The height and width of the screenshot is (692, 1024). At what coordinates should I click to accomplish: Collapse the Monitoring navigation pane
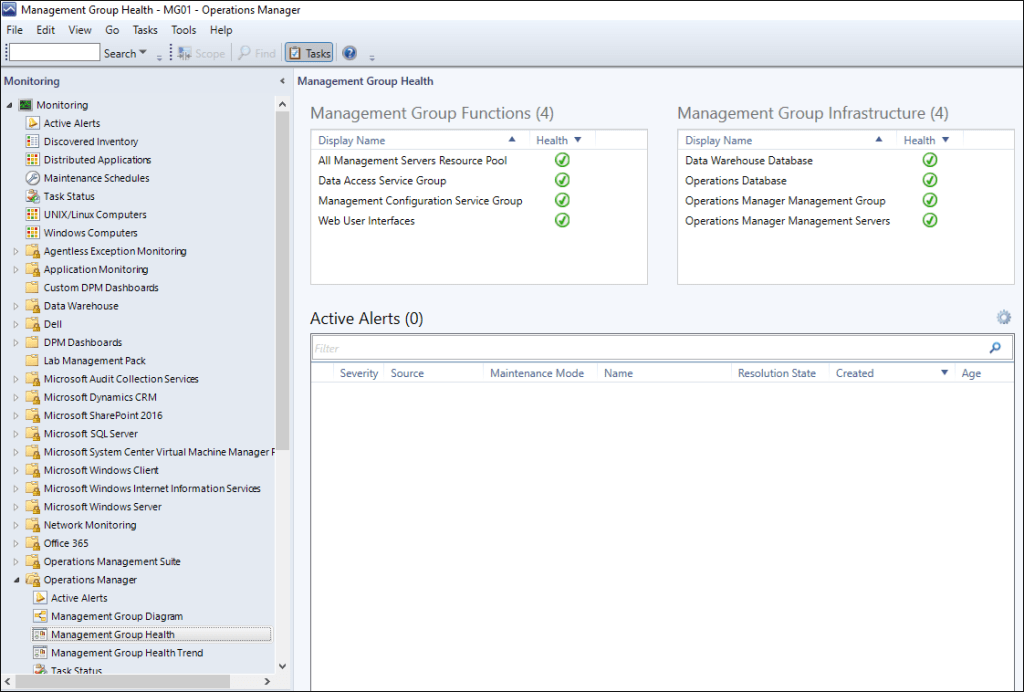282,81
